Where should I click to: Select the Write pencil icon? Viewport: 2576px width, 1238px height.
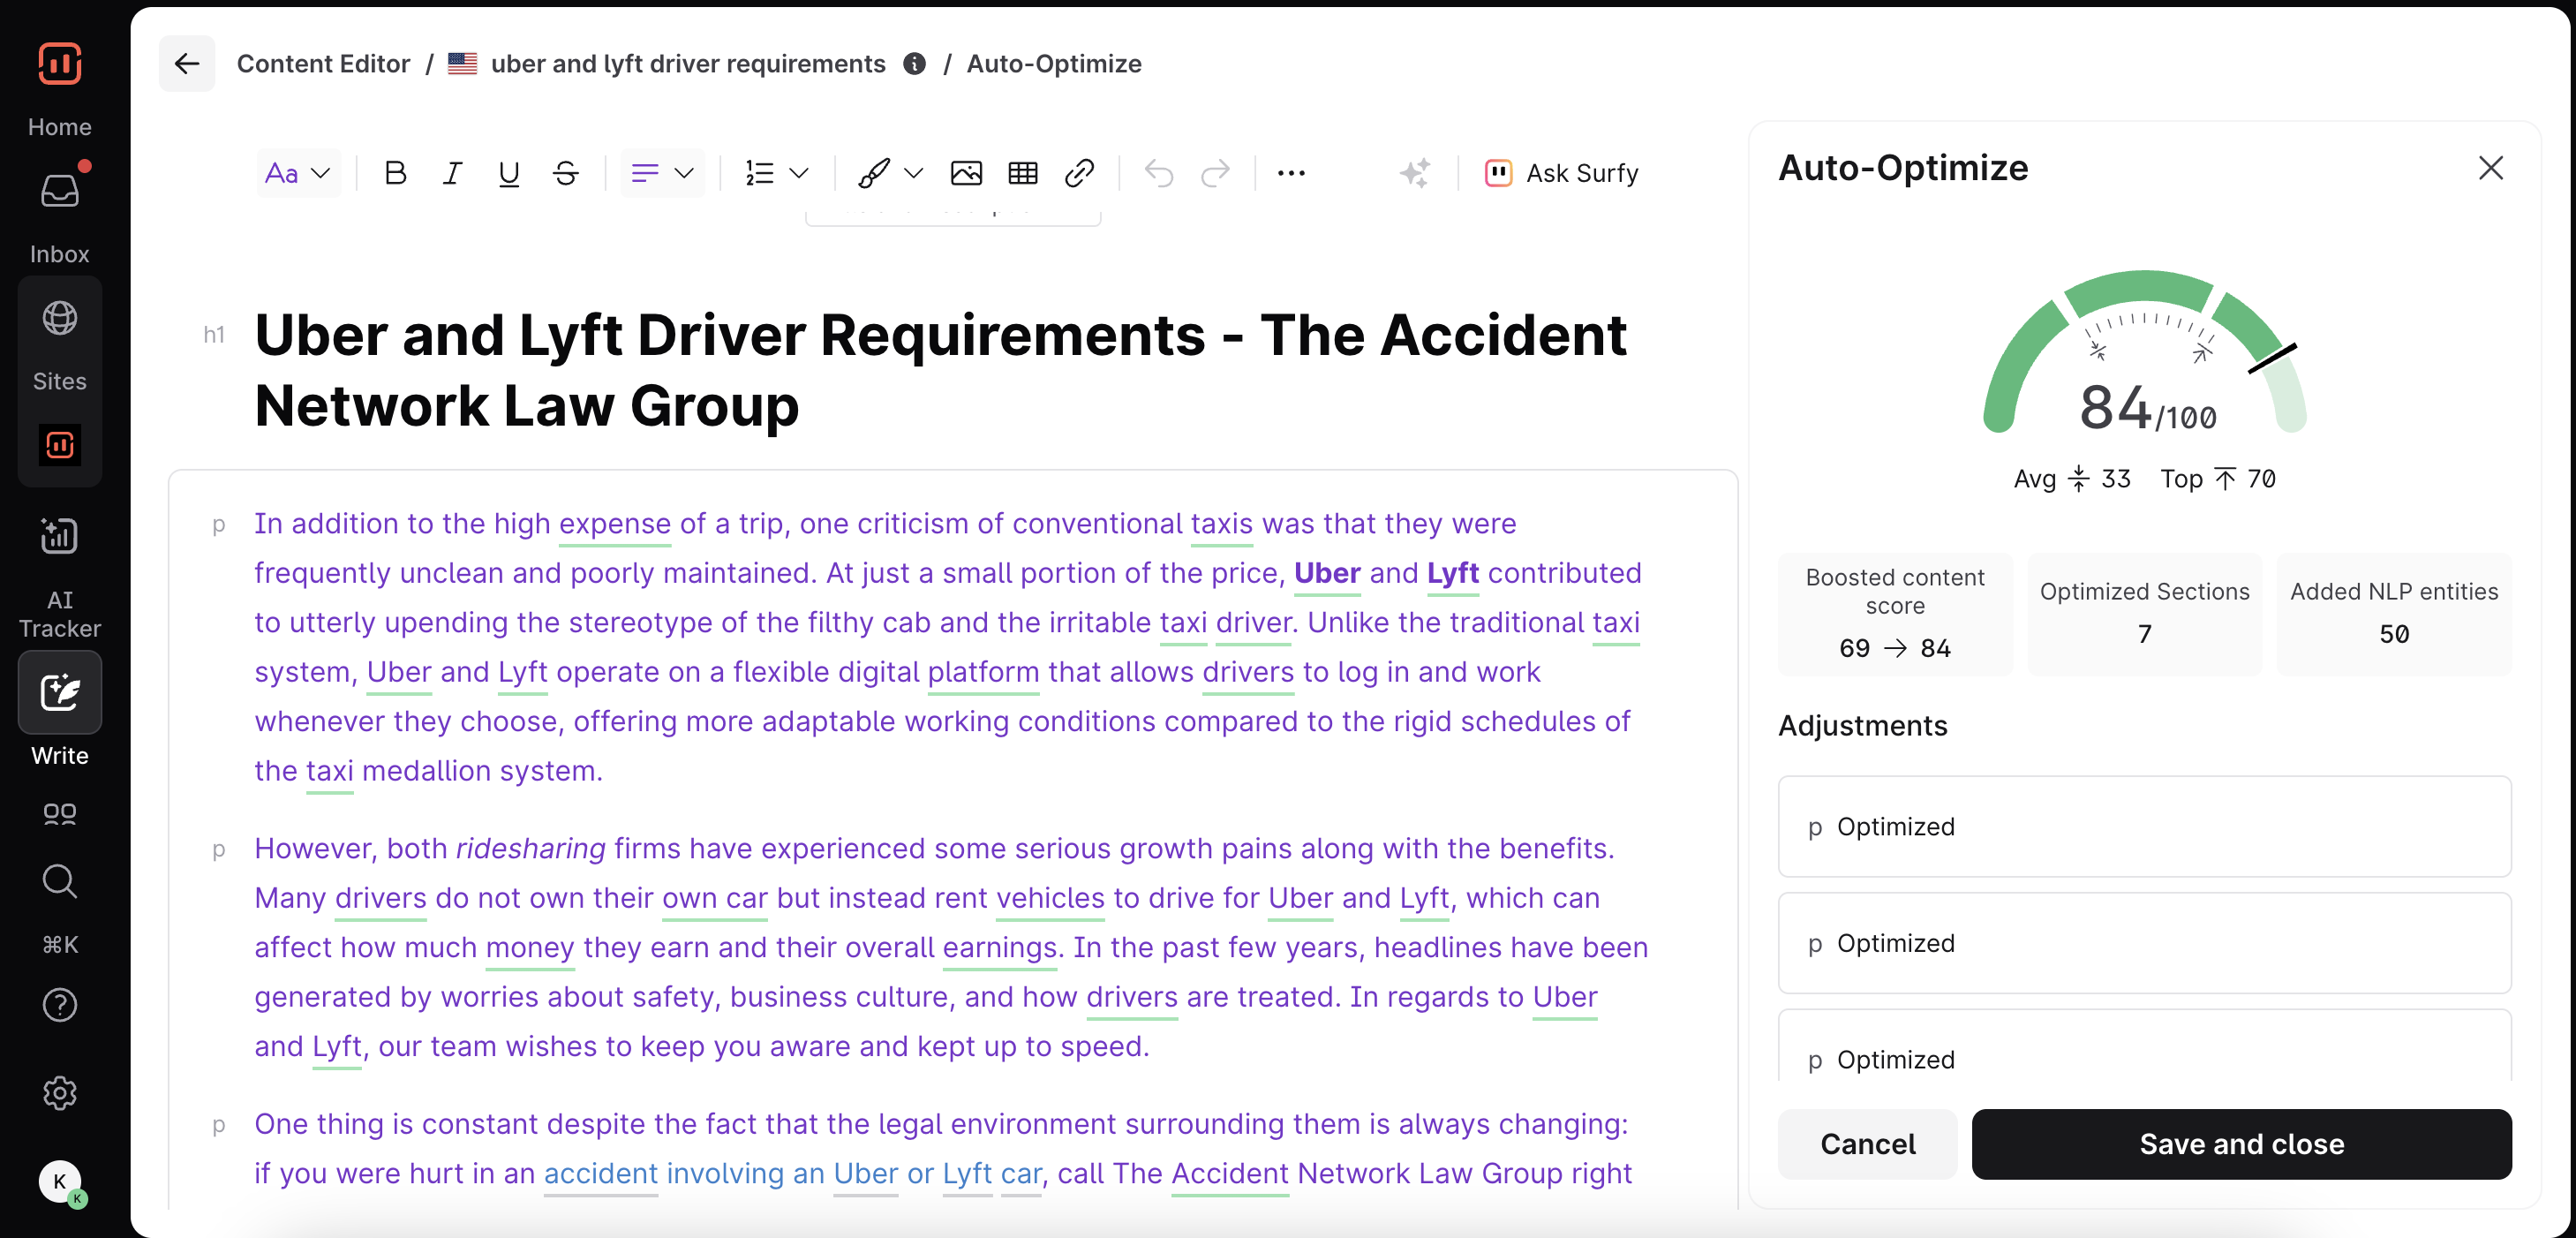tap(59, 693)
